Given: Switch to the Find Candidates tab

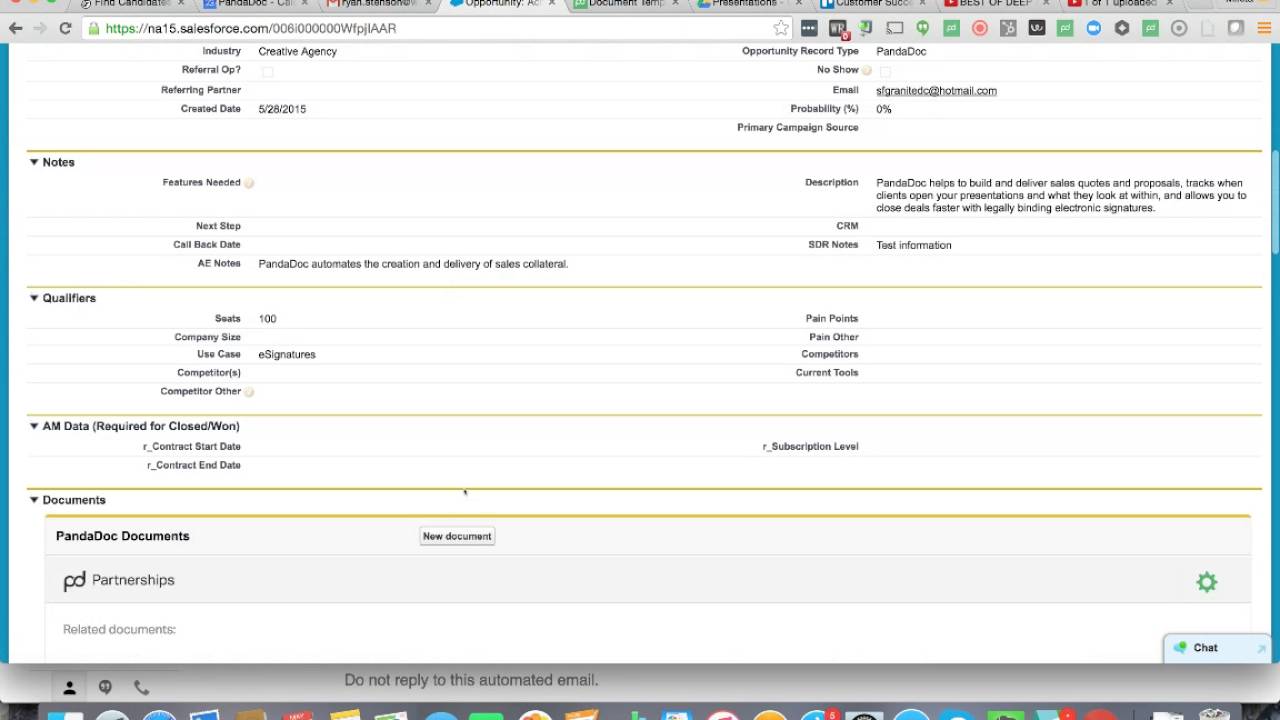Looking at the screenshot, I should (x=128, y=4).
